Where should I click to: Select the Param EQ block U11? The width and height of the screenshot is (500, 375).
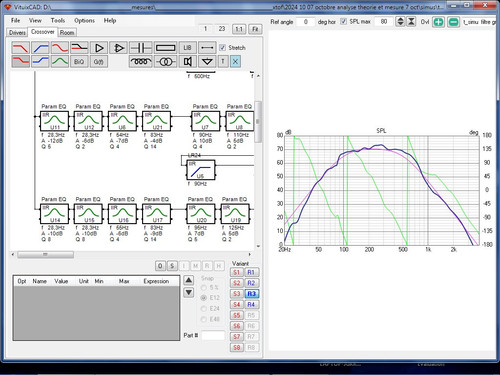55,121
